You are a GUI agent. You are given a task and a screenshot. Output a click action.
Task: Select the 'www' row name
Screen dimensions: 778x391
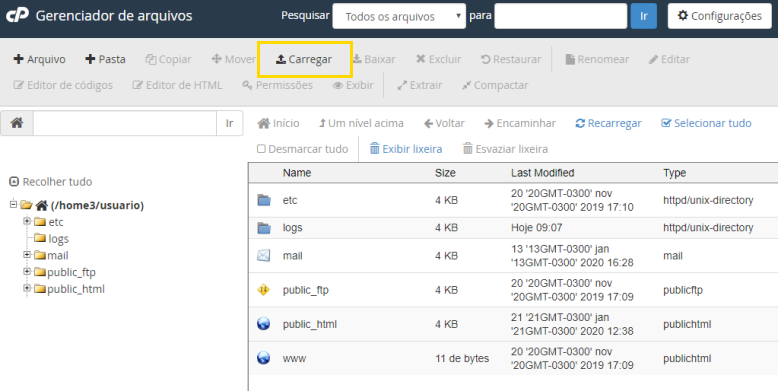tap(294, 358)
